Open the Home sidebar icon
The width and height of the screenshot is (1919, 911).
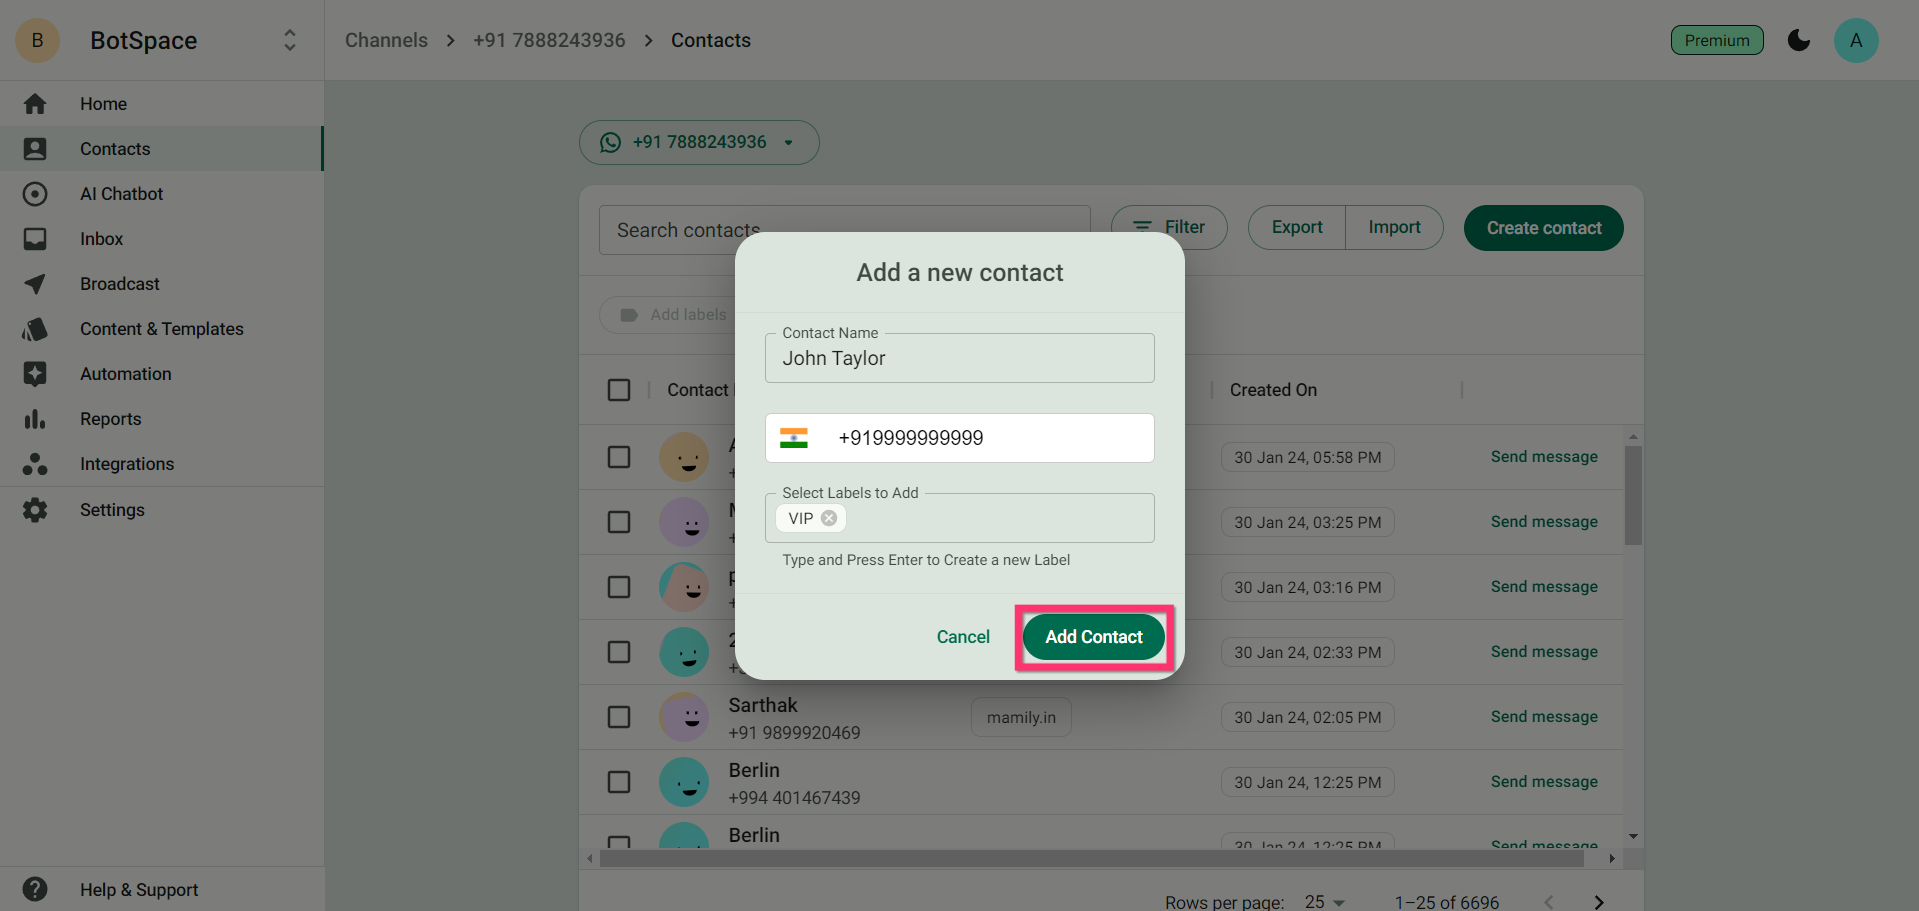35,104
